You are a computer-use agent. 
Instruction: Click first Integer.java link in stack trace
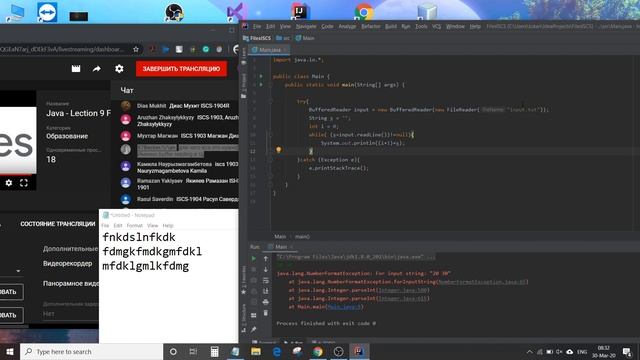point(402,290)
